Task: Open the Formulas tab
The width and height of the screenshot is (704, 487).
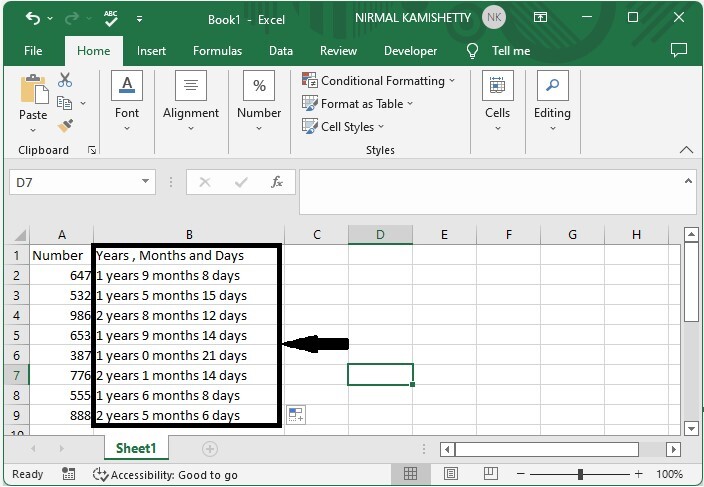Action: coord(217,51)
